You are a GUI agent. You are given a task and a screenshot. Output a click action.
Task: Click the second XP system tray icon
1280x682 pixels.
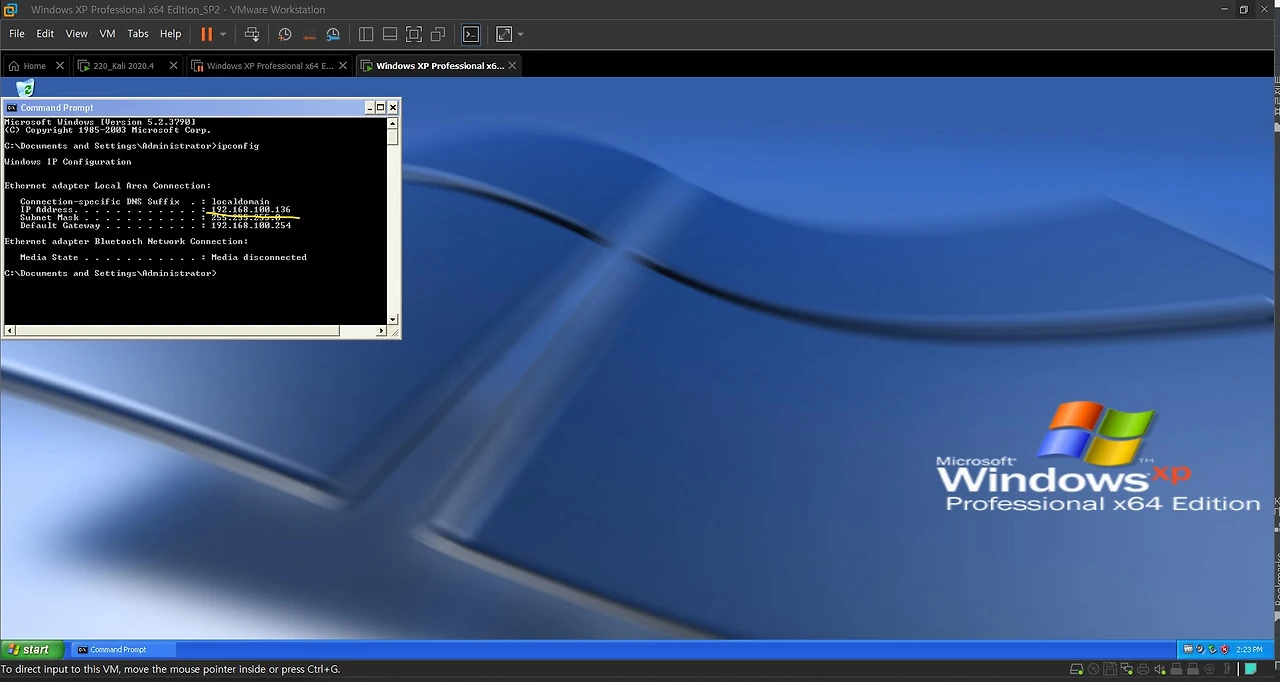coord(1200,649)
